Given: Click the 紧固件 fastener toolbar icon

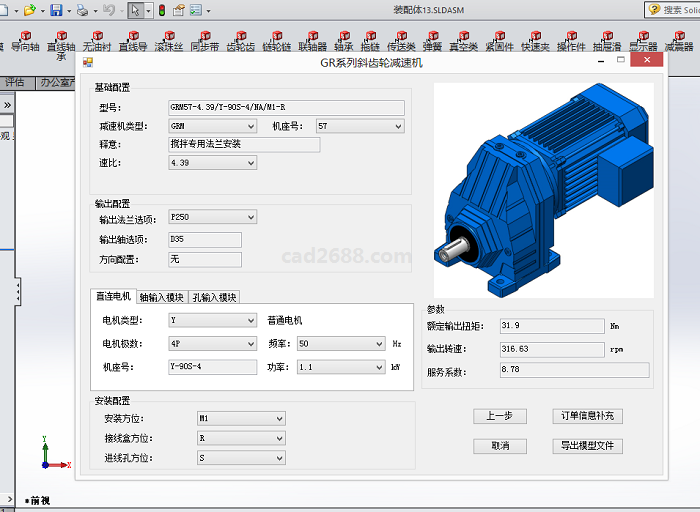Looking at the screenshot, I should (x=499, y=40).
